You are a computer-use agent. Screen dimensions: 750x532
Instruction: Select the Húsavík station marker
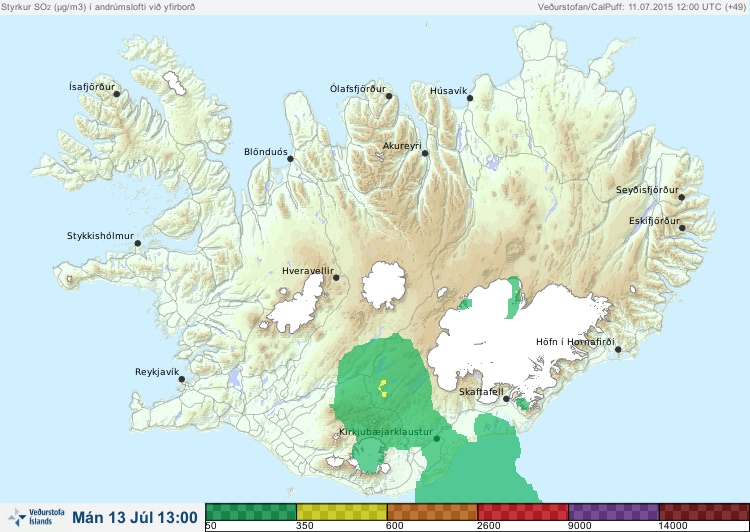pos(470,98)
